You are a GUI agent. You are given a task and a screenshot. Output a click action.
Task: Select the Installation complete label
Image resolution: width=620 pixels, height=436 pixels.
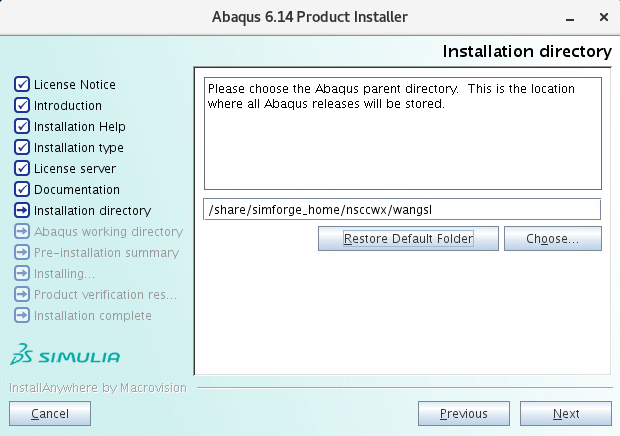[x=93, y=315]
